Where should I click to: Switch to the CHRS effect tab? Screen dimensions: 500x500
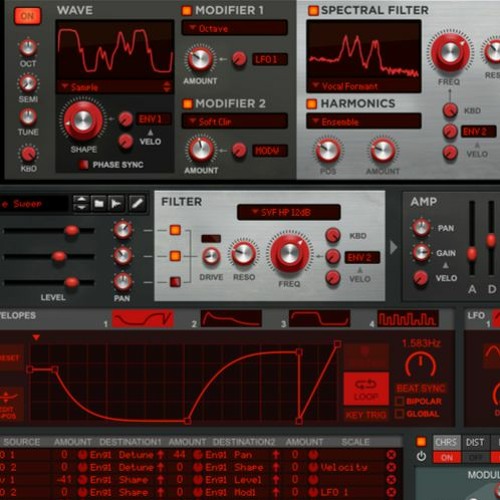tap(447, 442)
